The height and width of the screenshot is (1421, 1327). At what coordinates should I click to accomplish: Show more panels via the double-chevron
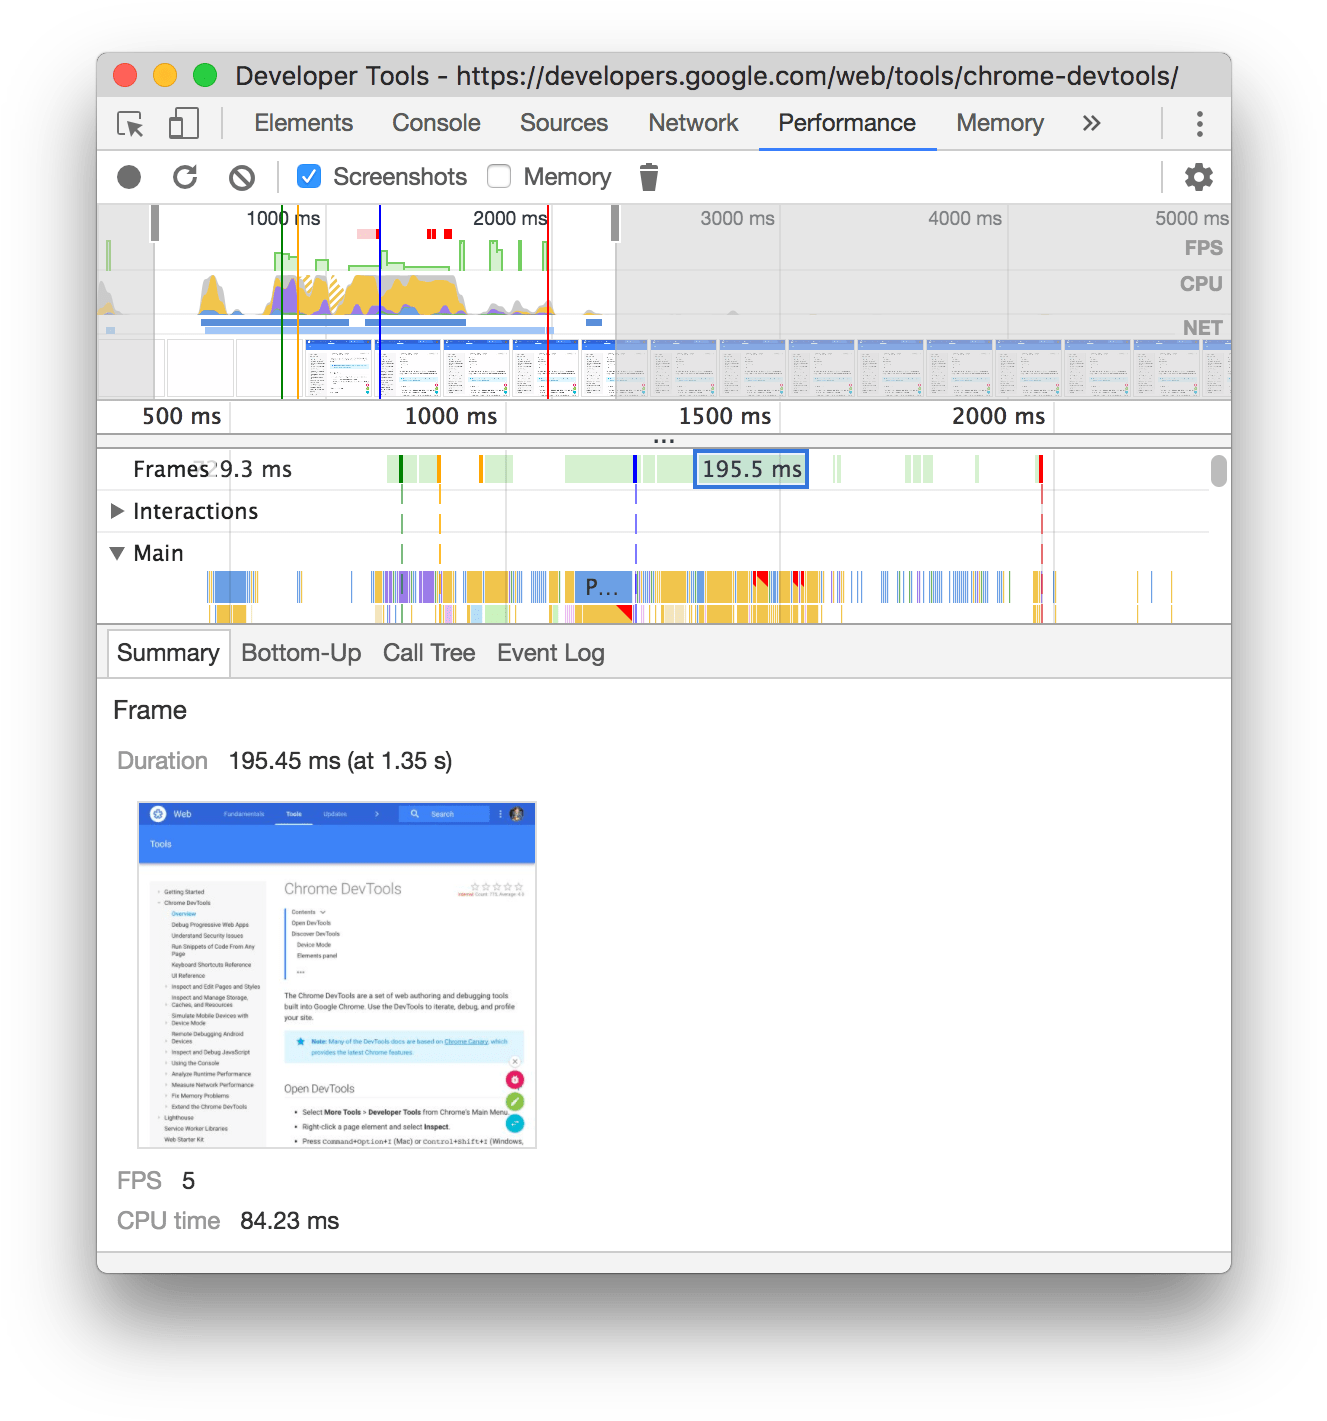tap(1091, 123)
